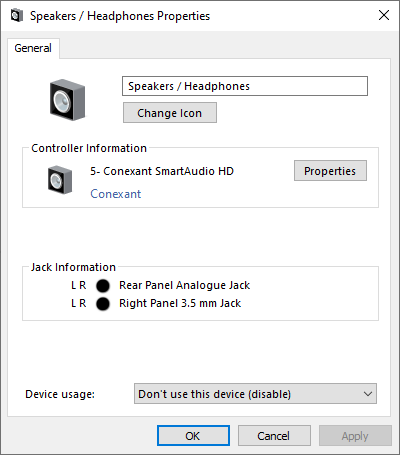400x455 pixels.
Task: Select the General tab
Action: 33,48
